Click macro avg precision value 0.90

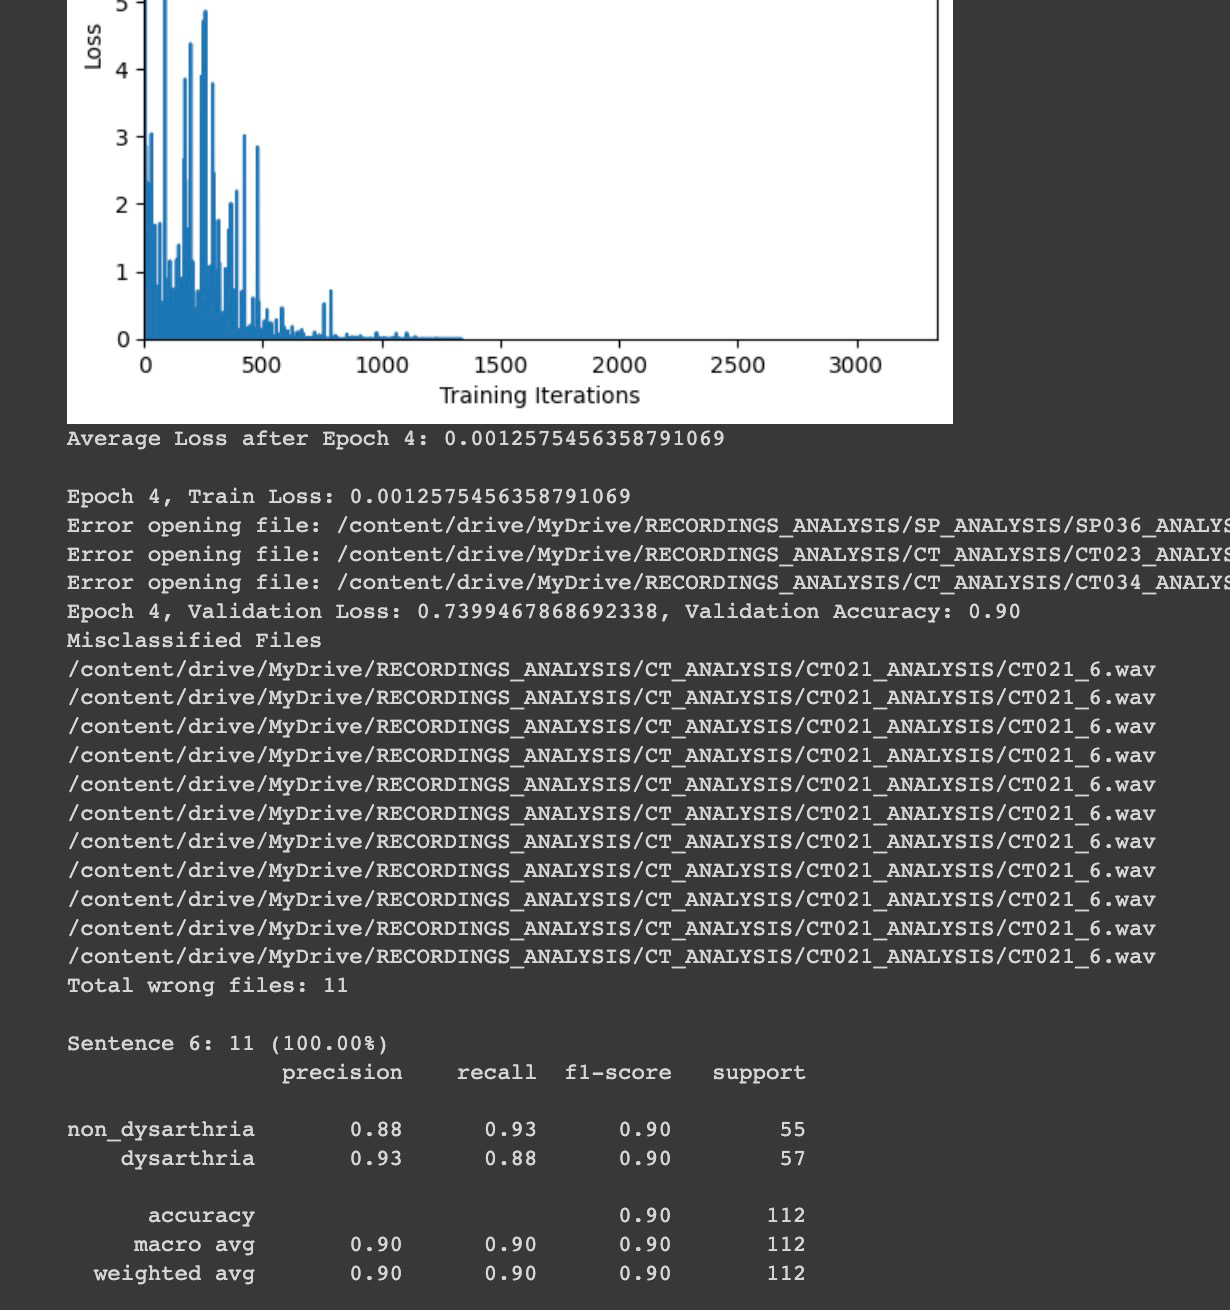tap(376, 1245)
